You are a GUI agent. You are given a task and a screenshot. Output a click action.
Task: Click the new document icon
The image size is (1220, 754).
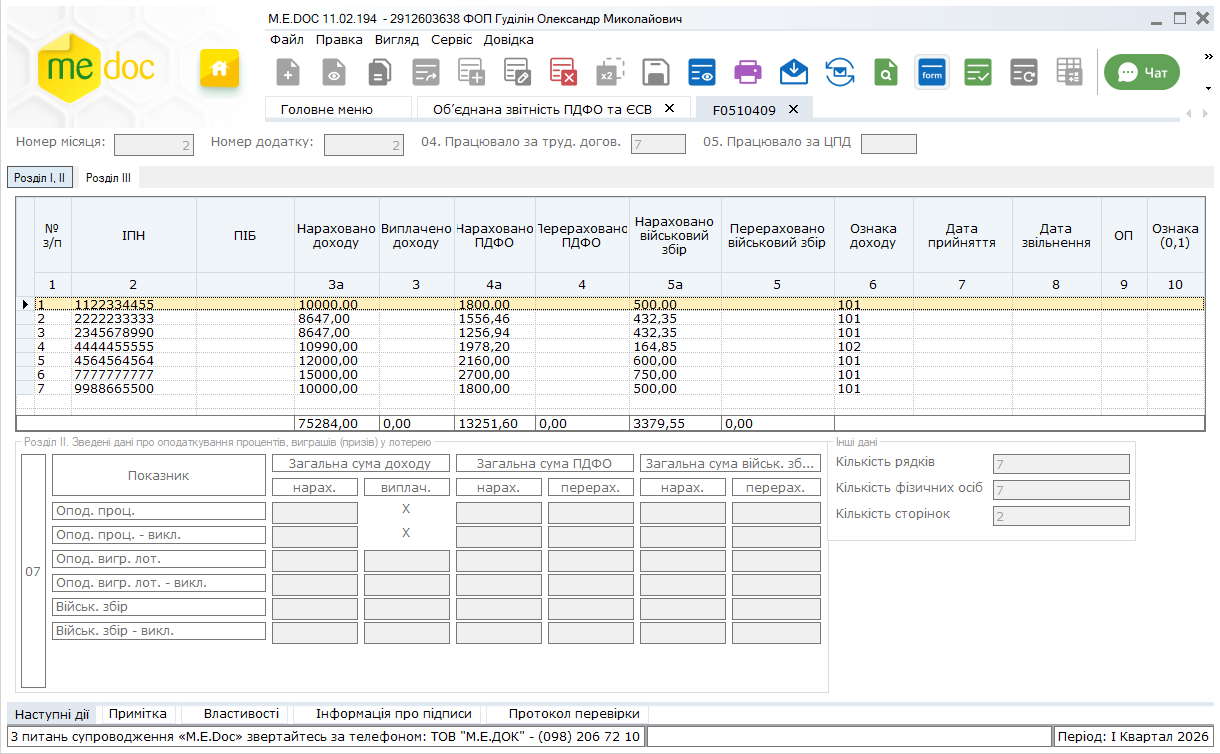pos(288,72)
